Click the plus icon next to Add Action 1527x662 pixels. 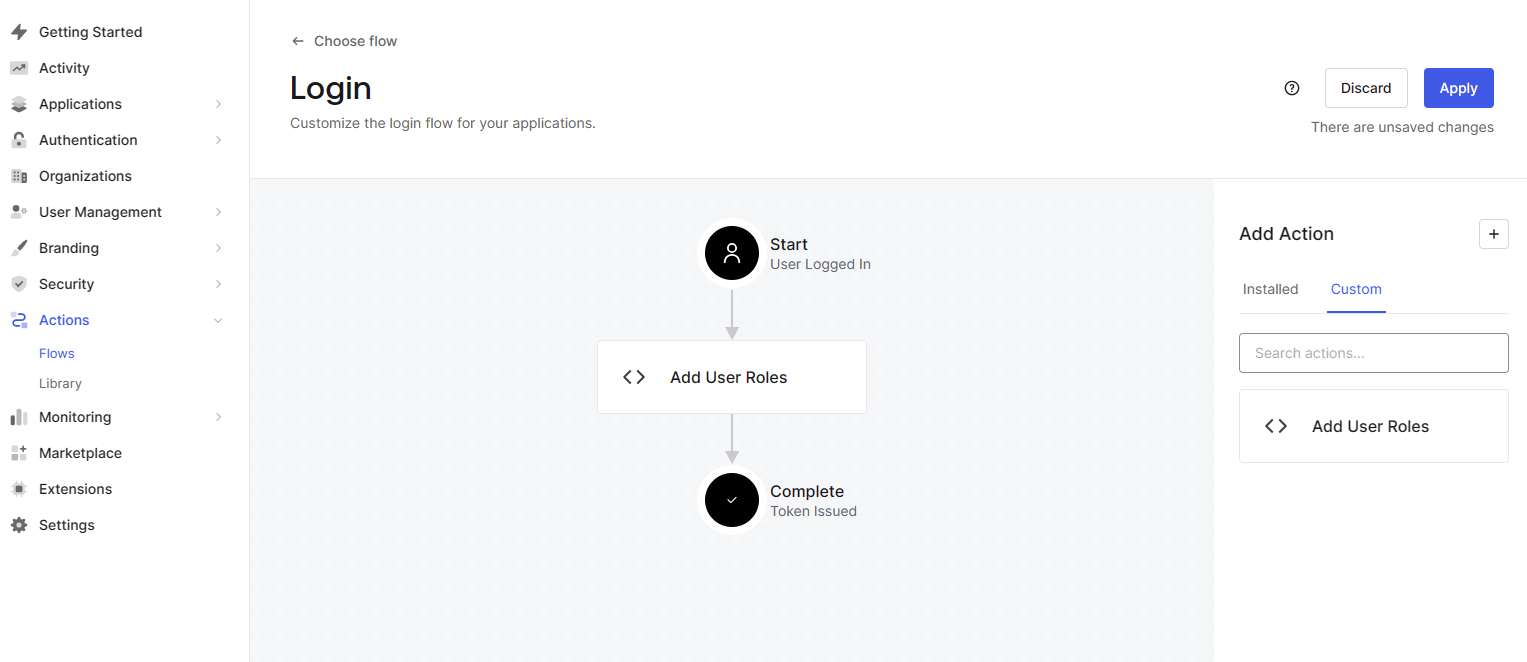coord(1494,233)
